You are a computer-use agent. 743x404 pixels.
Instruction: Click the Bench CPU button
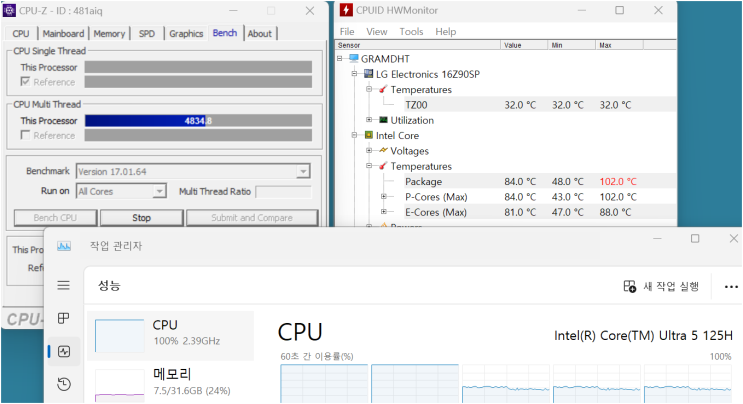pos(55,218)
